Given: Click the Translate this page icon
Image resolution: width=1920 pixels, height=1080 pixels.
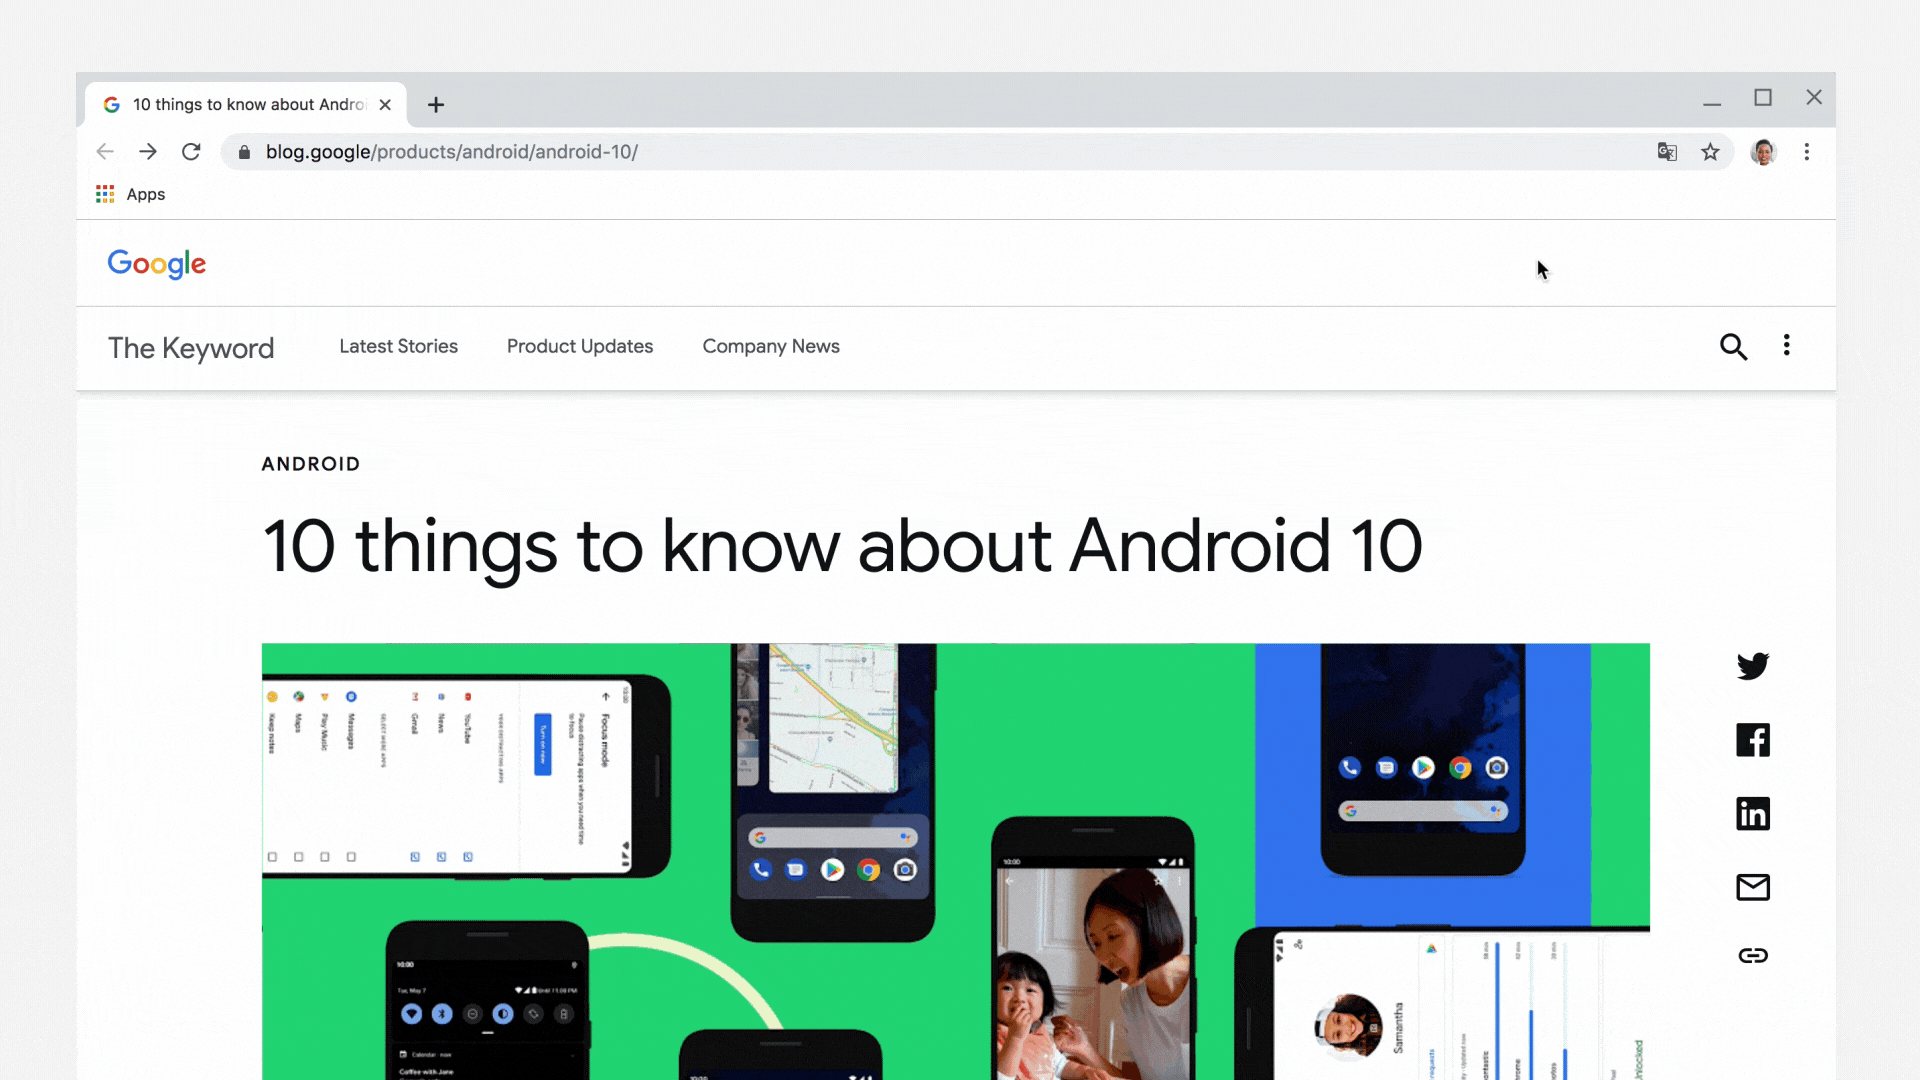Looking at the screenshot, I should (1666, 152).
